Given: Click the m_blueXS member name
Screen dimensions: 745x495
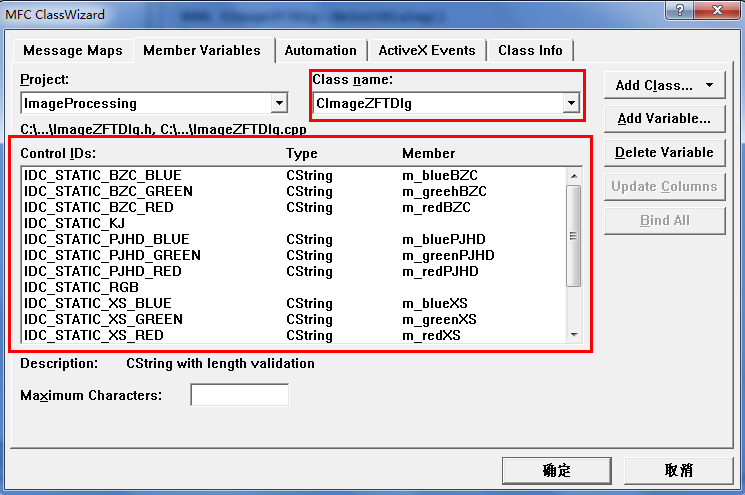Looking at the screenshot, I should pos(435,304).
